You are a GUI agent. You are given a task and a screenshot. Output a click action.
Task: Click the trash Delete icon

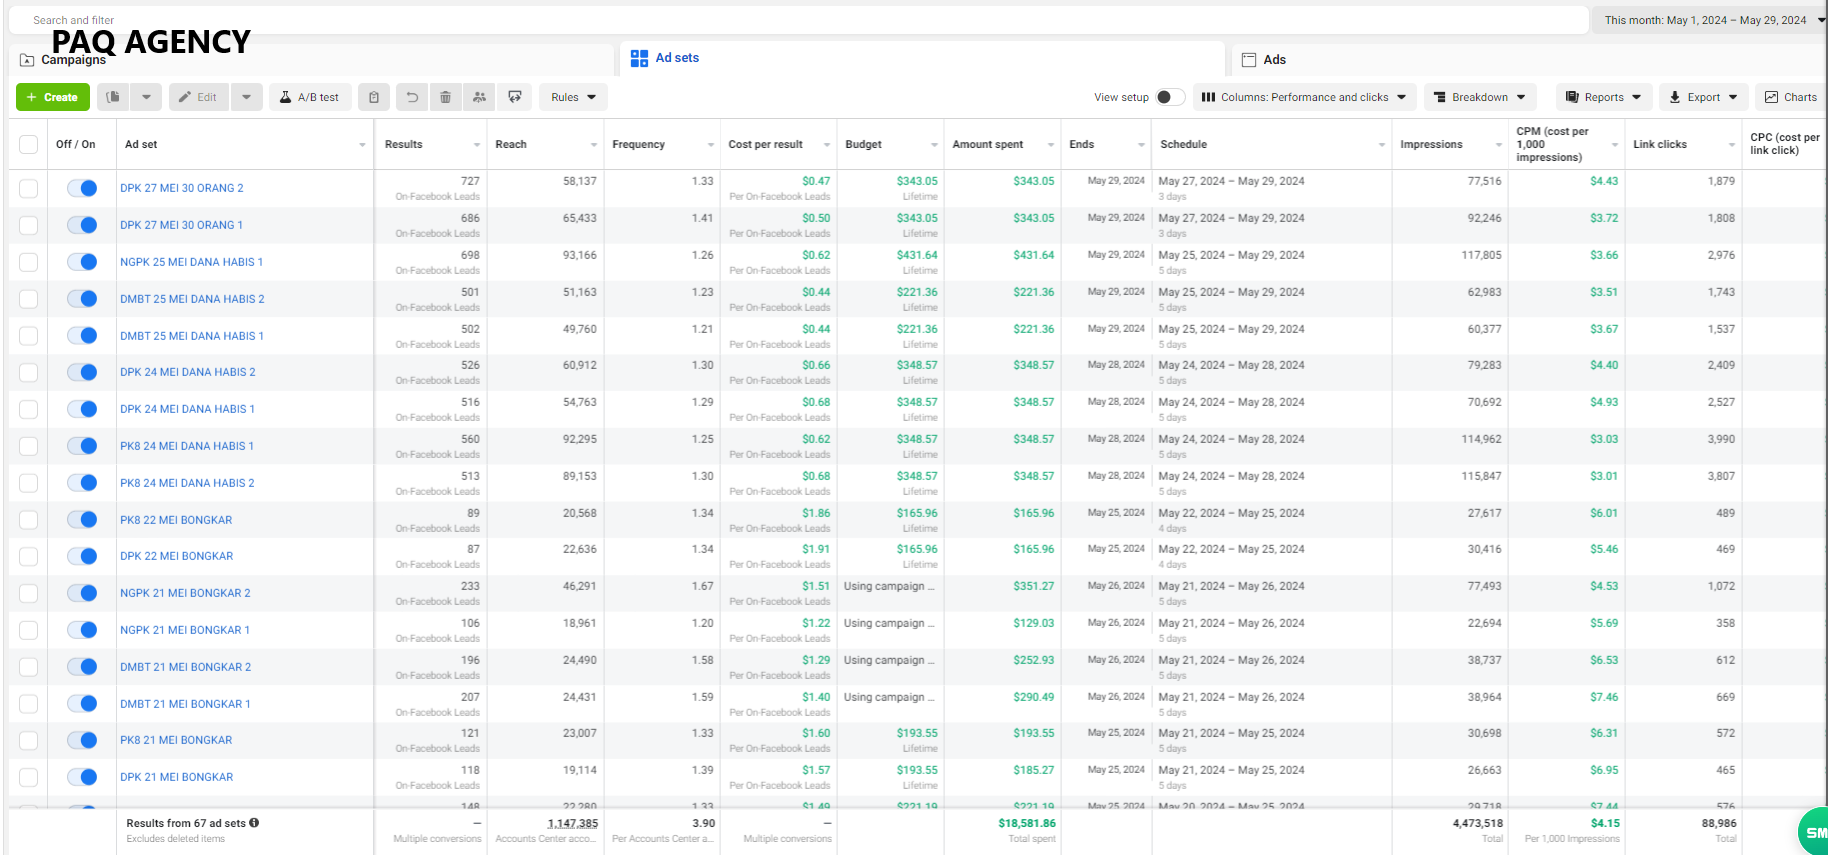(446, 97)
